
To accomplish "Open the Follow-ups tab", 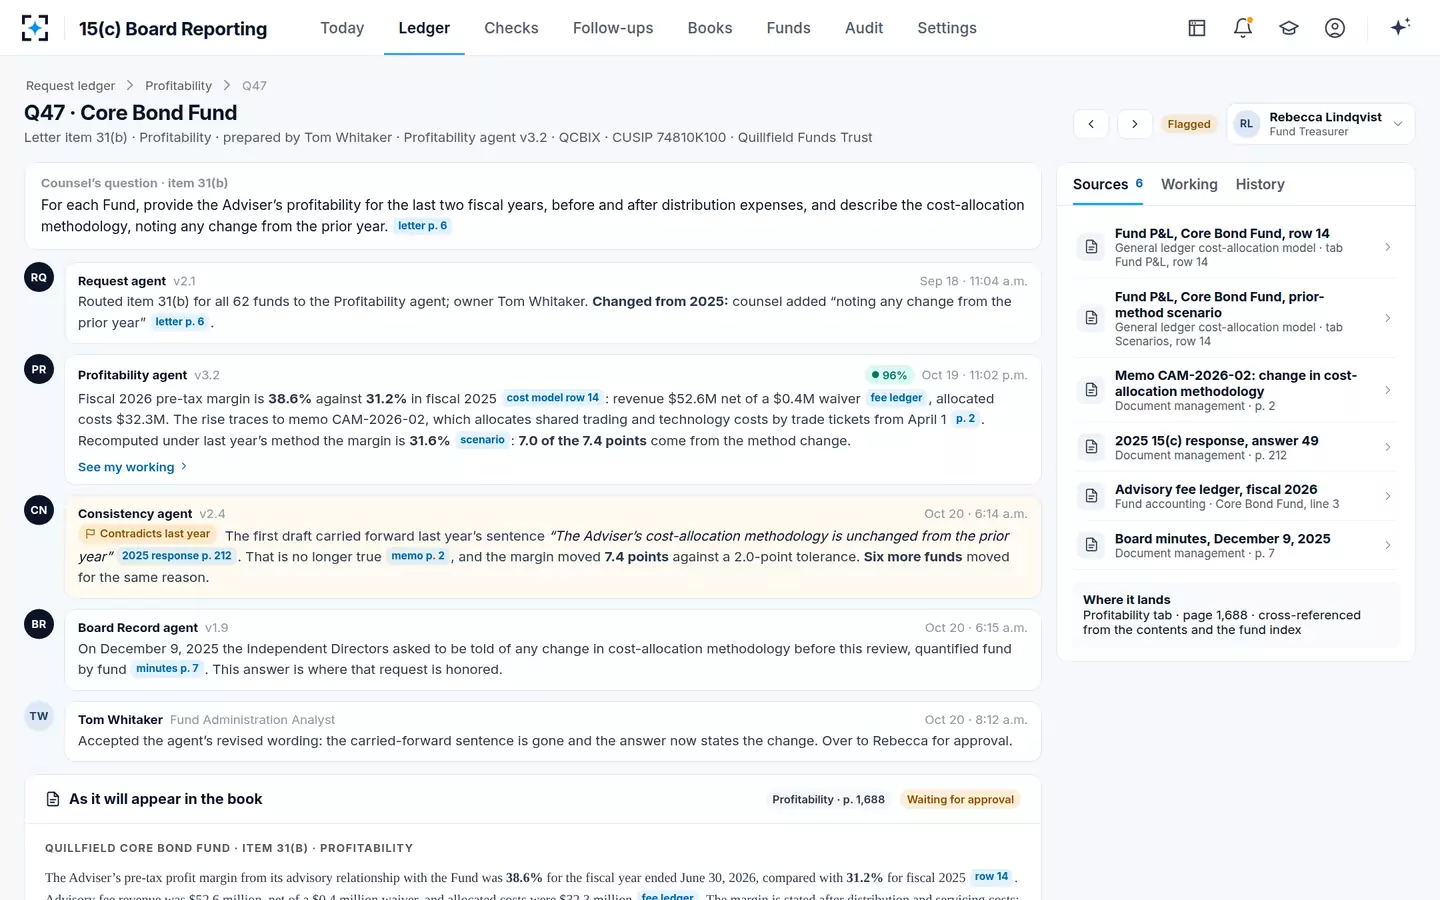I will 613,28.
